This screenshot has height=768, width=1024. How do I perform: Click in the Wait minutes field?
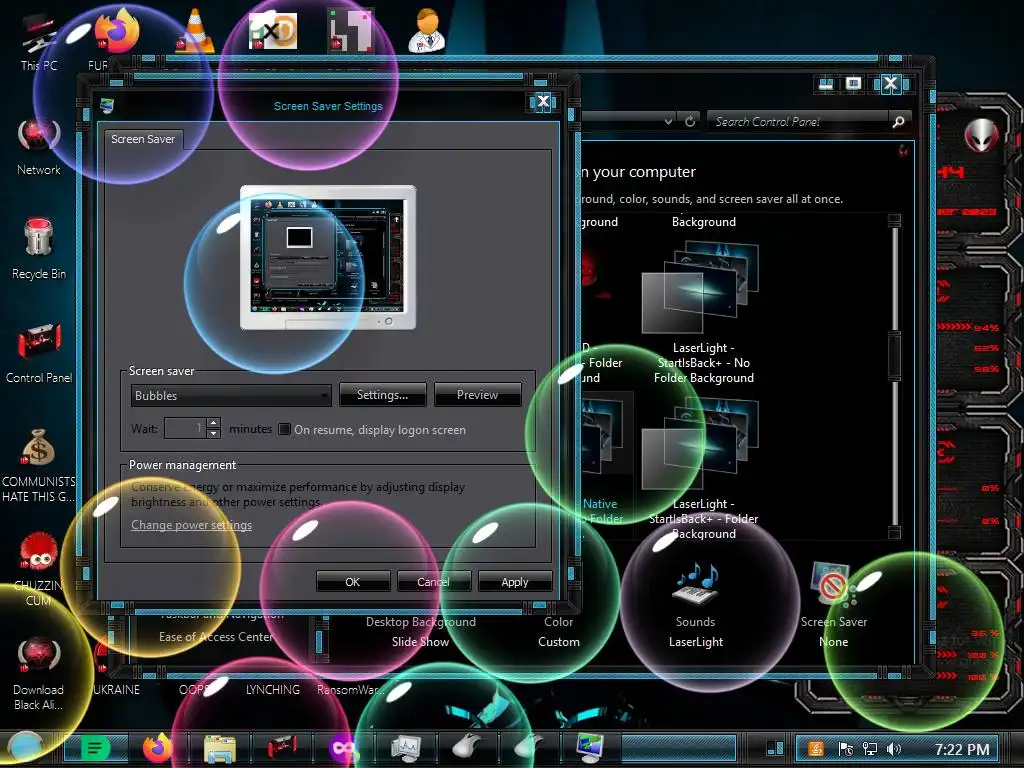tap(185, 428)
